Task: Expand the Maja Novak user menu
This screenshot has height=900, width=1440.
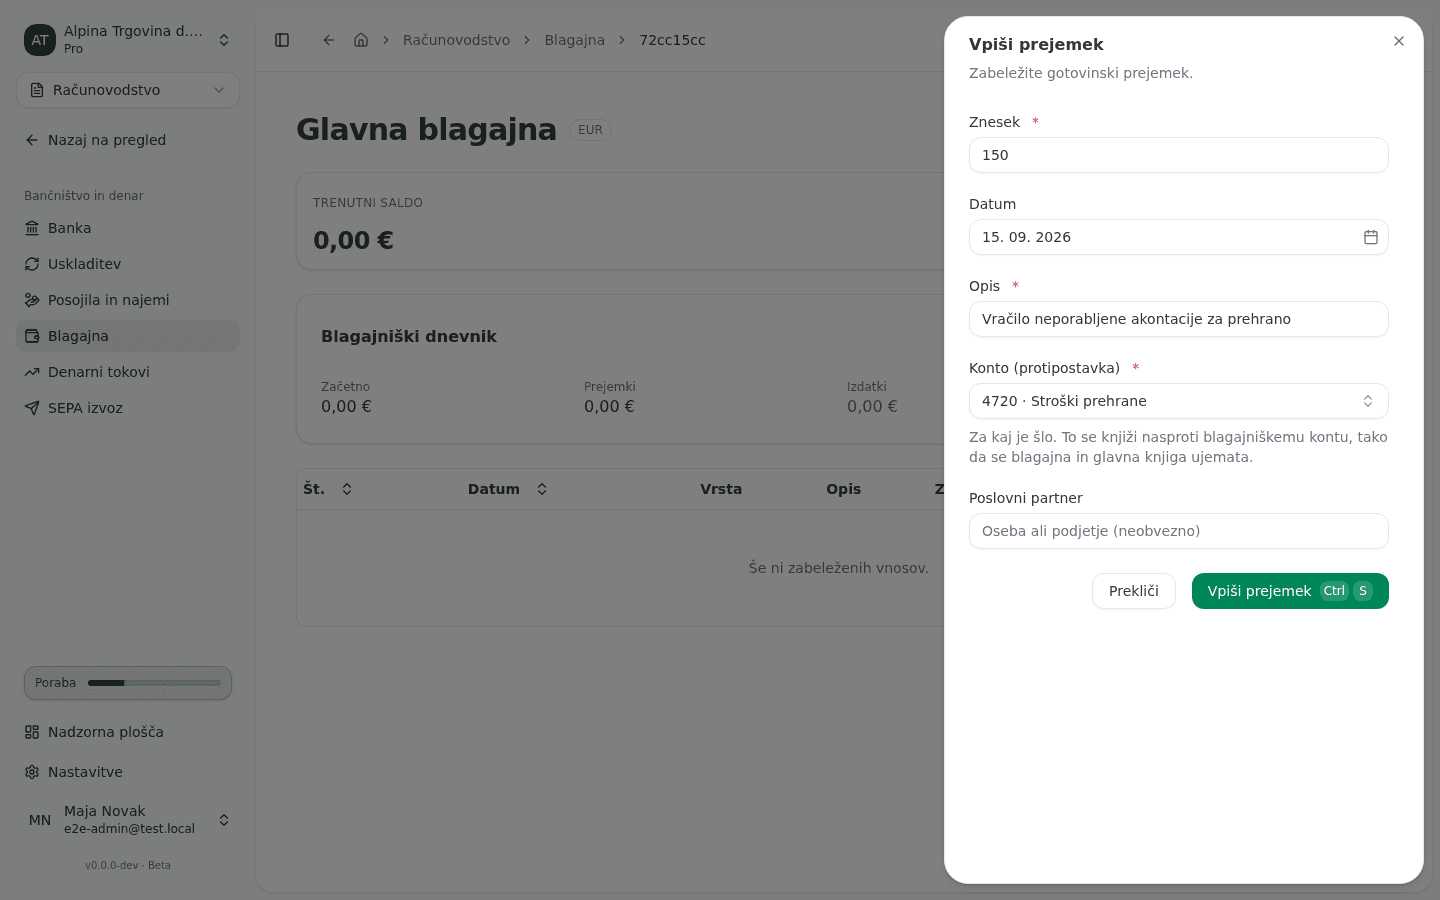Action: pyautogui.click(x=128, y=820)
